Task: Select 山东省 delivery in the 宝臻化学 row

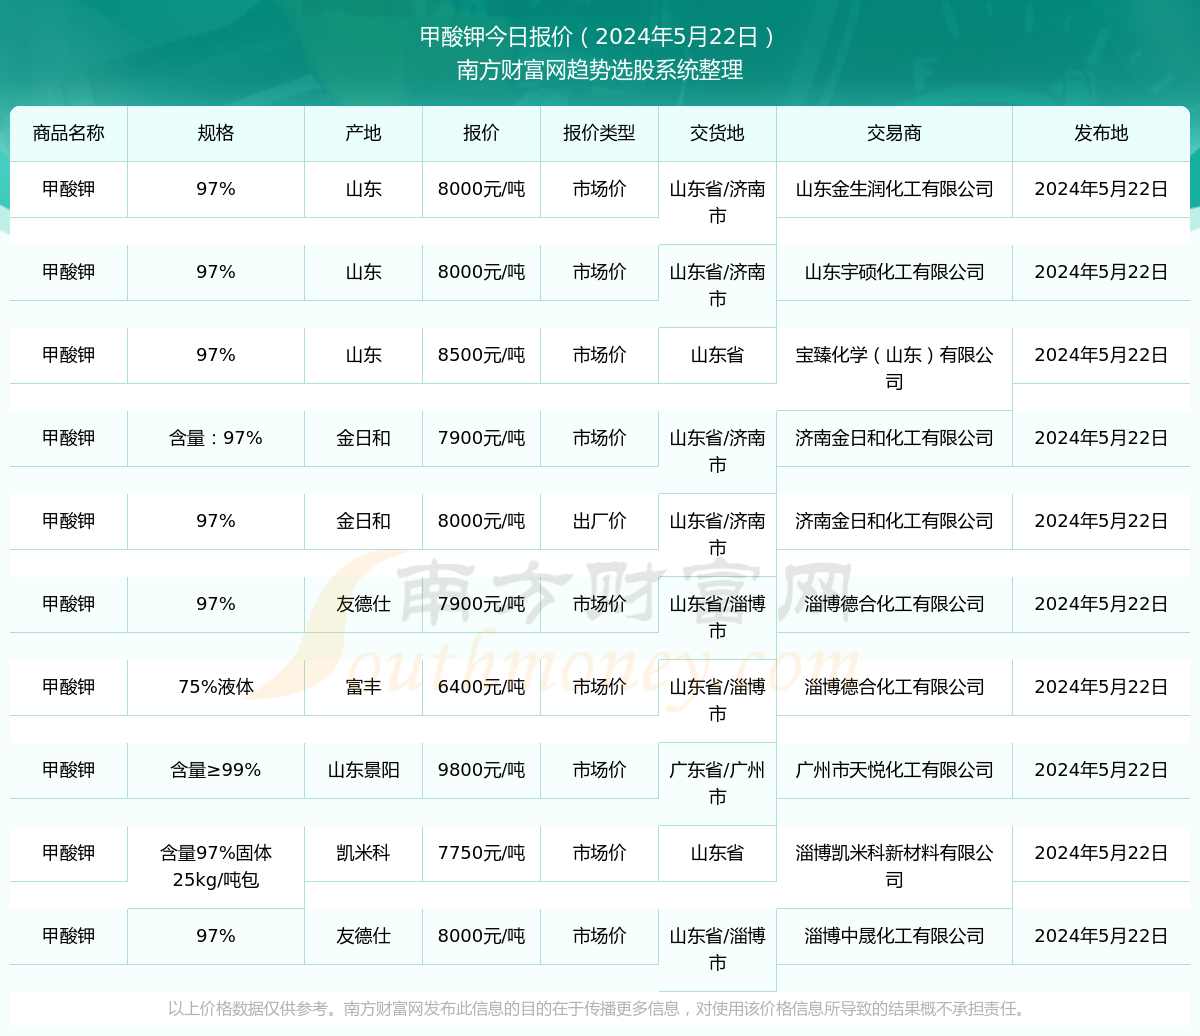Action: tap(717, 355)
